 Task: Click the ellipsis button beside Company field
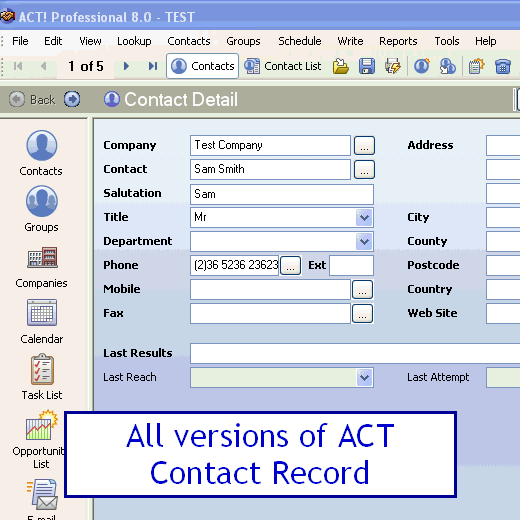pos(364,145)
